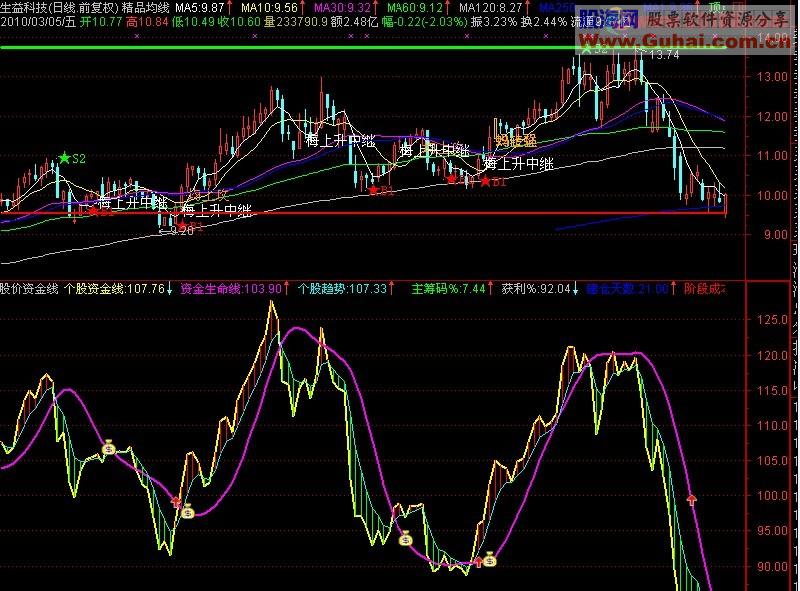
Task: Click the orange 妈超强 signal label
Action: point(515,141)
